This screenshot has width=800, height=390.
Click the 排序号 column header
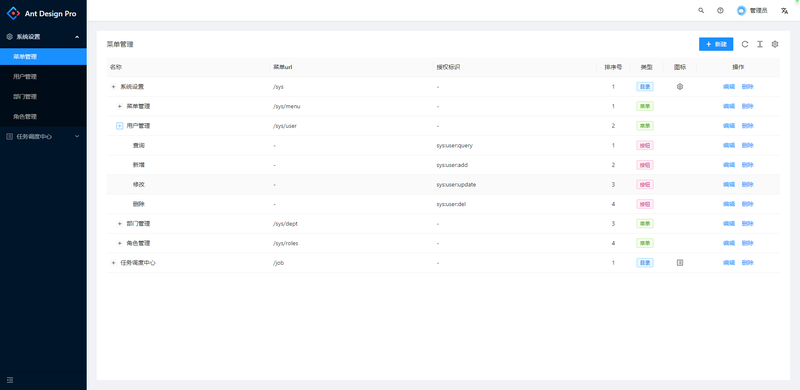[613, 67]
